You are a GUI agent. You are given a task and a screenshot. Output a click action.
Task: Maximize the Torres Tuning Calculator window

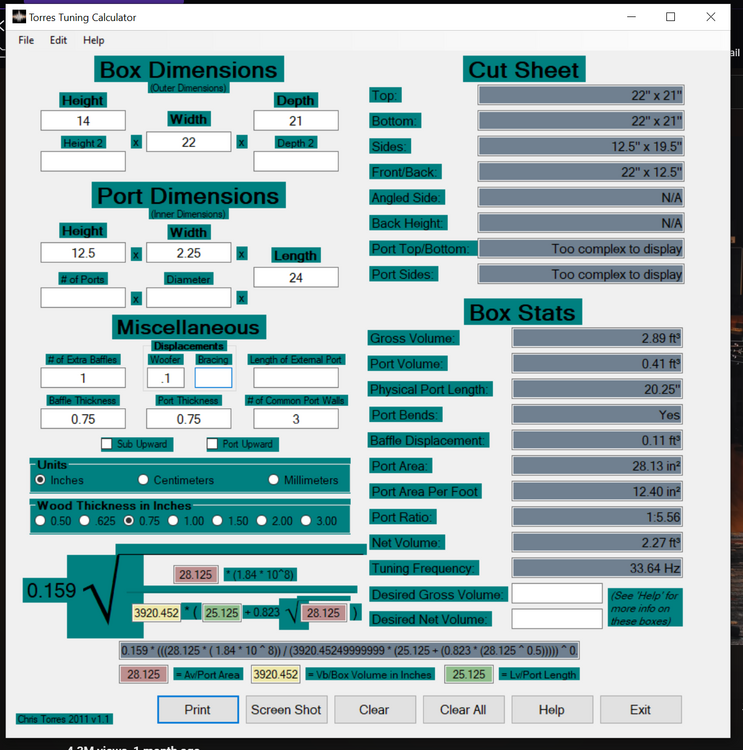[671, 17]
